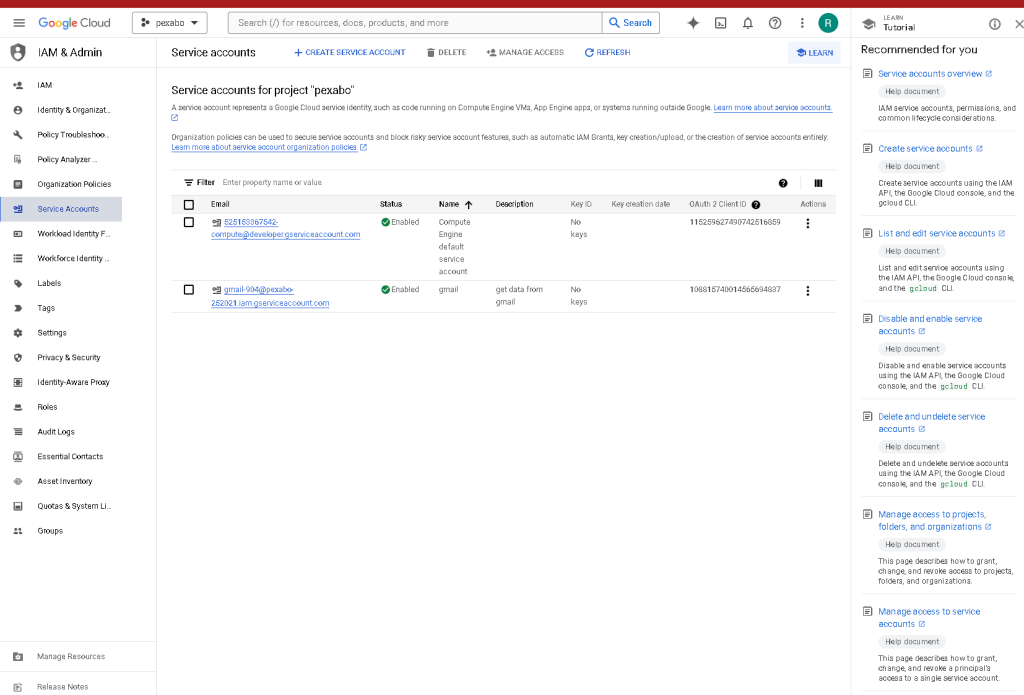The width and height of the screenshot is (1024, 695).
Task: Click the Manage Resources icon
Action: [18, 656]
